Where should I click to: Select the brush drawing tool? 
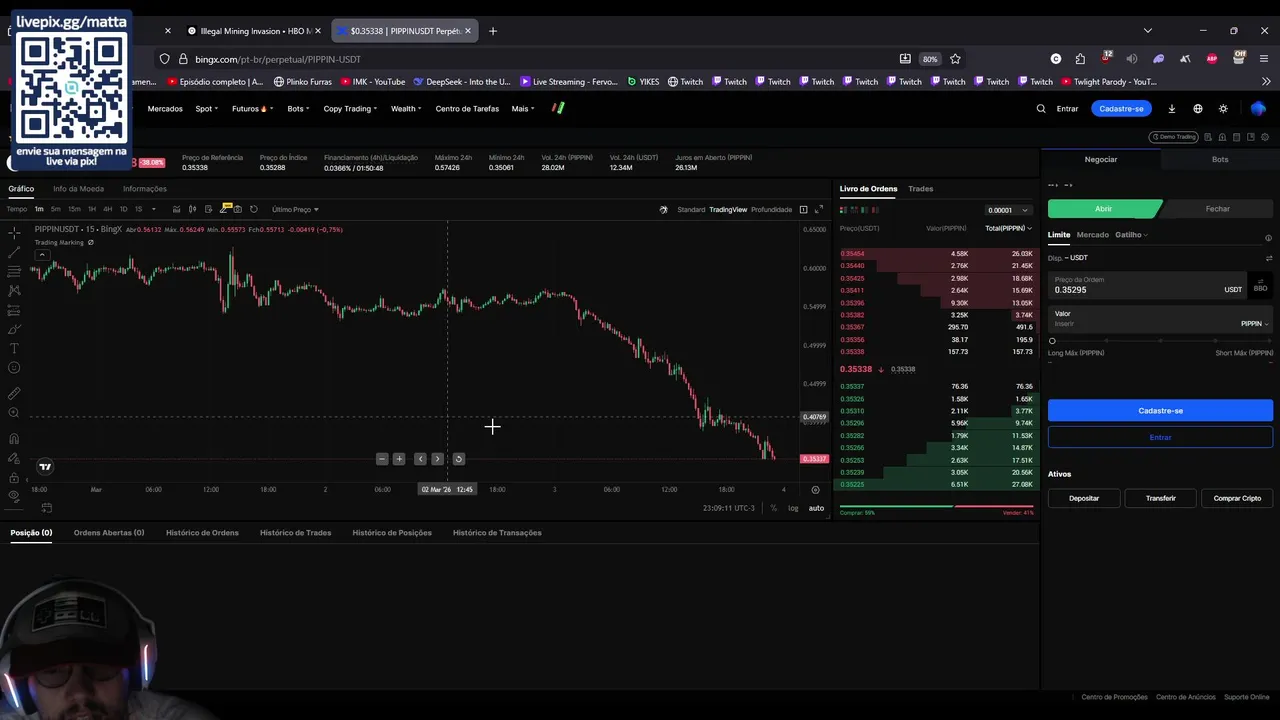[x=14, y=329]
